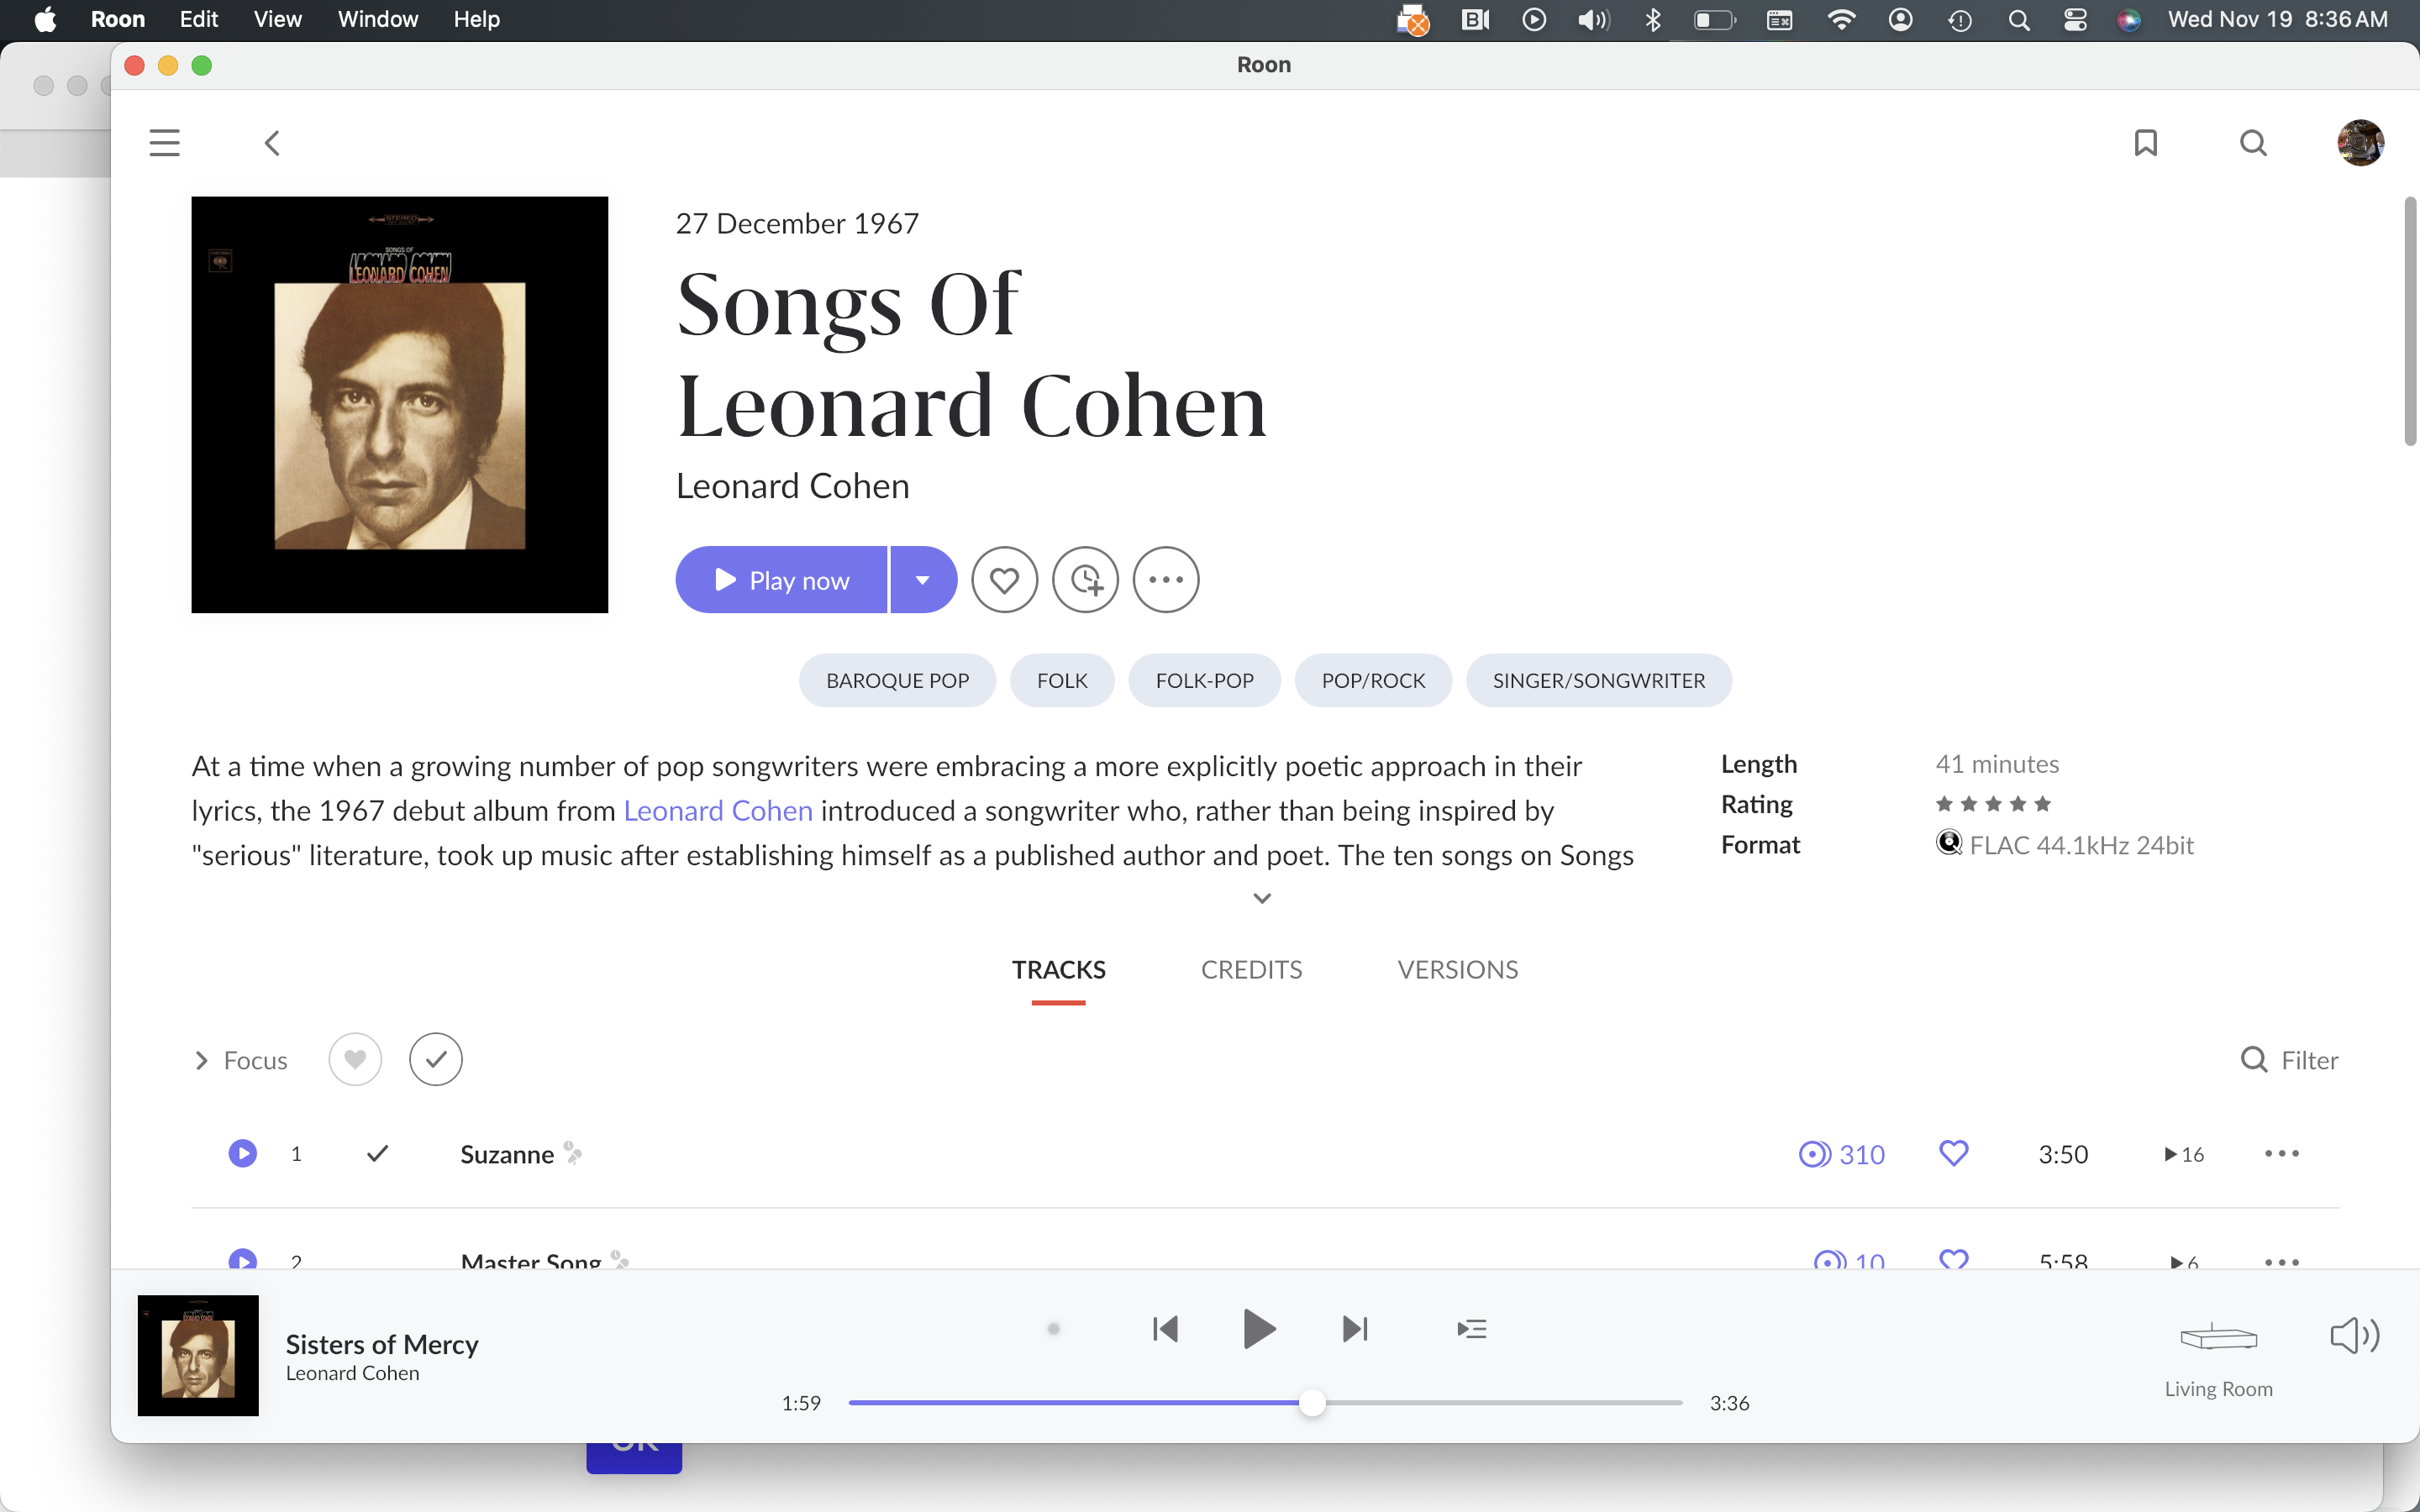Click the bookmark icon in header

(x=2145, y=143)
